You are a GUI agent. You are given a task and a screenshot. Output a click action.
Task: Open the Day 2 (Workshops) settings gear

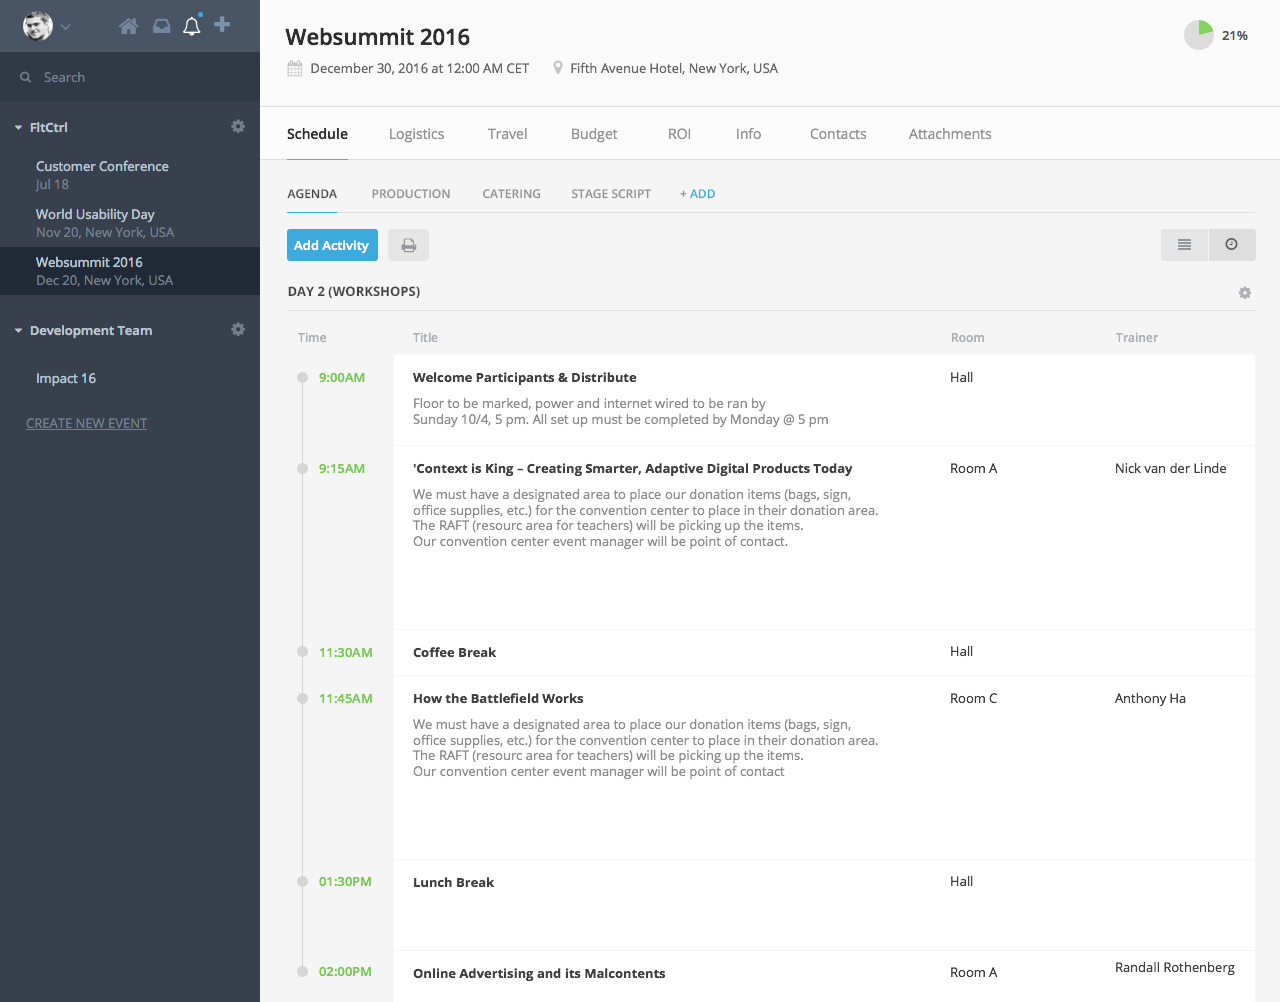tap(1244, 292)
